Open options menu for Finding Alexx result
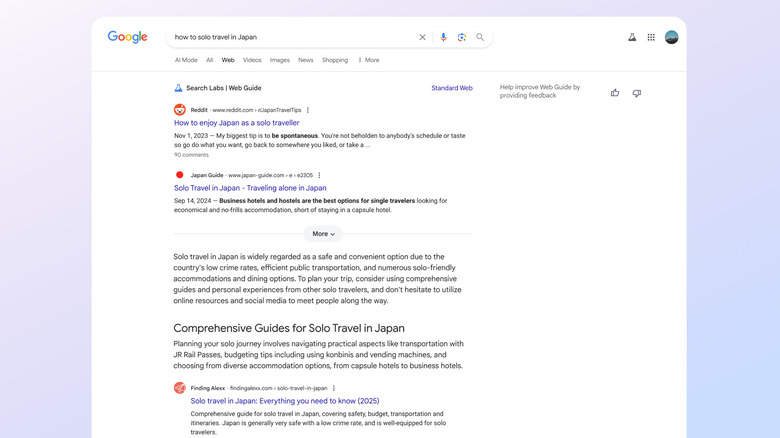The height and width of the screenshot is (438, 780). click(334, 388)
